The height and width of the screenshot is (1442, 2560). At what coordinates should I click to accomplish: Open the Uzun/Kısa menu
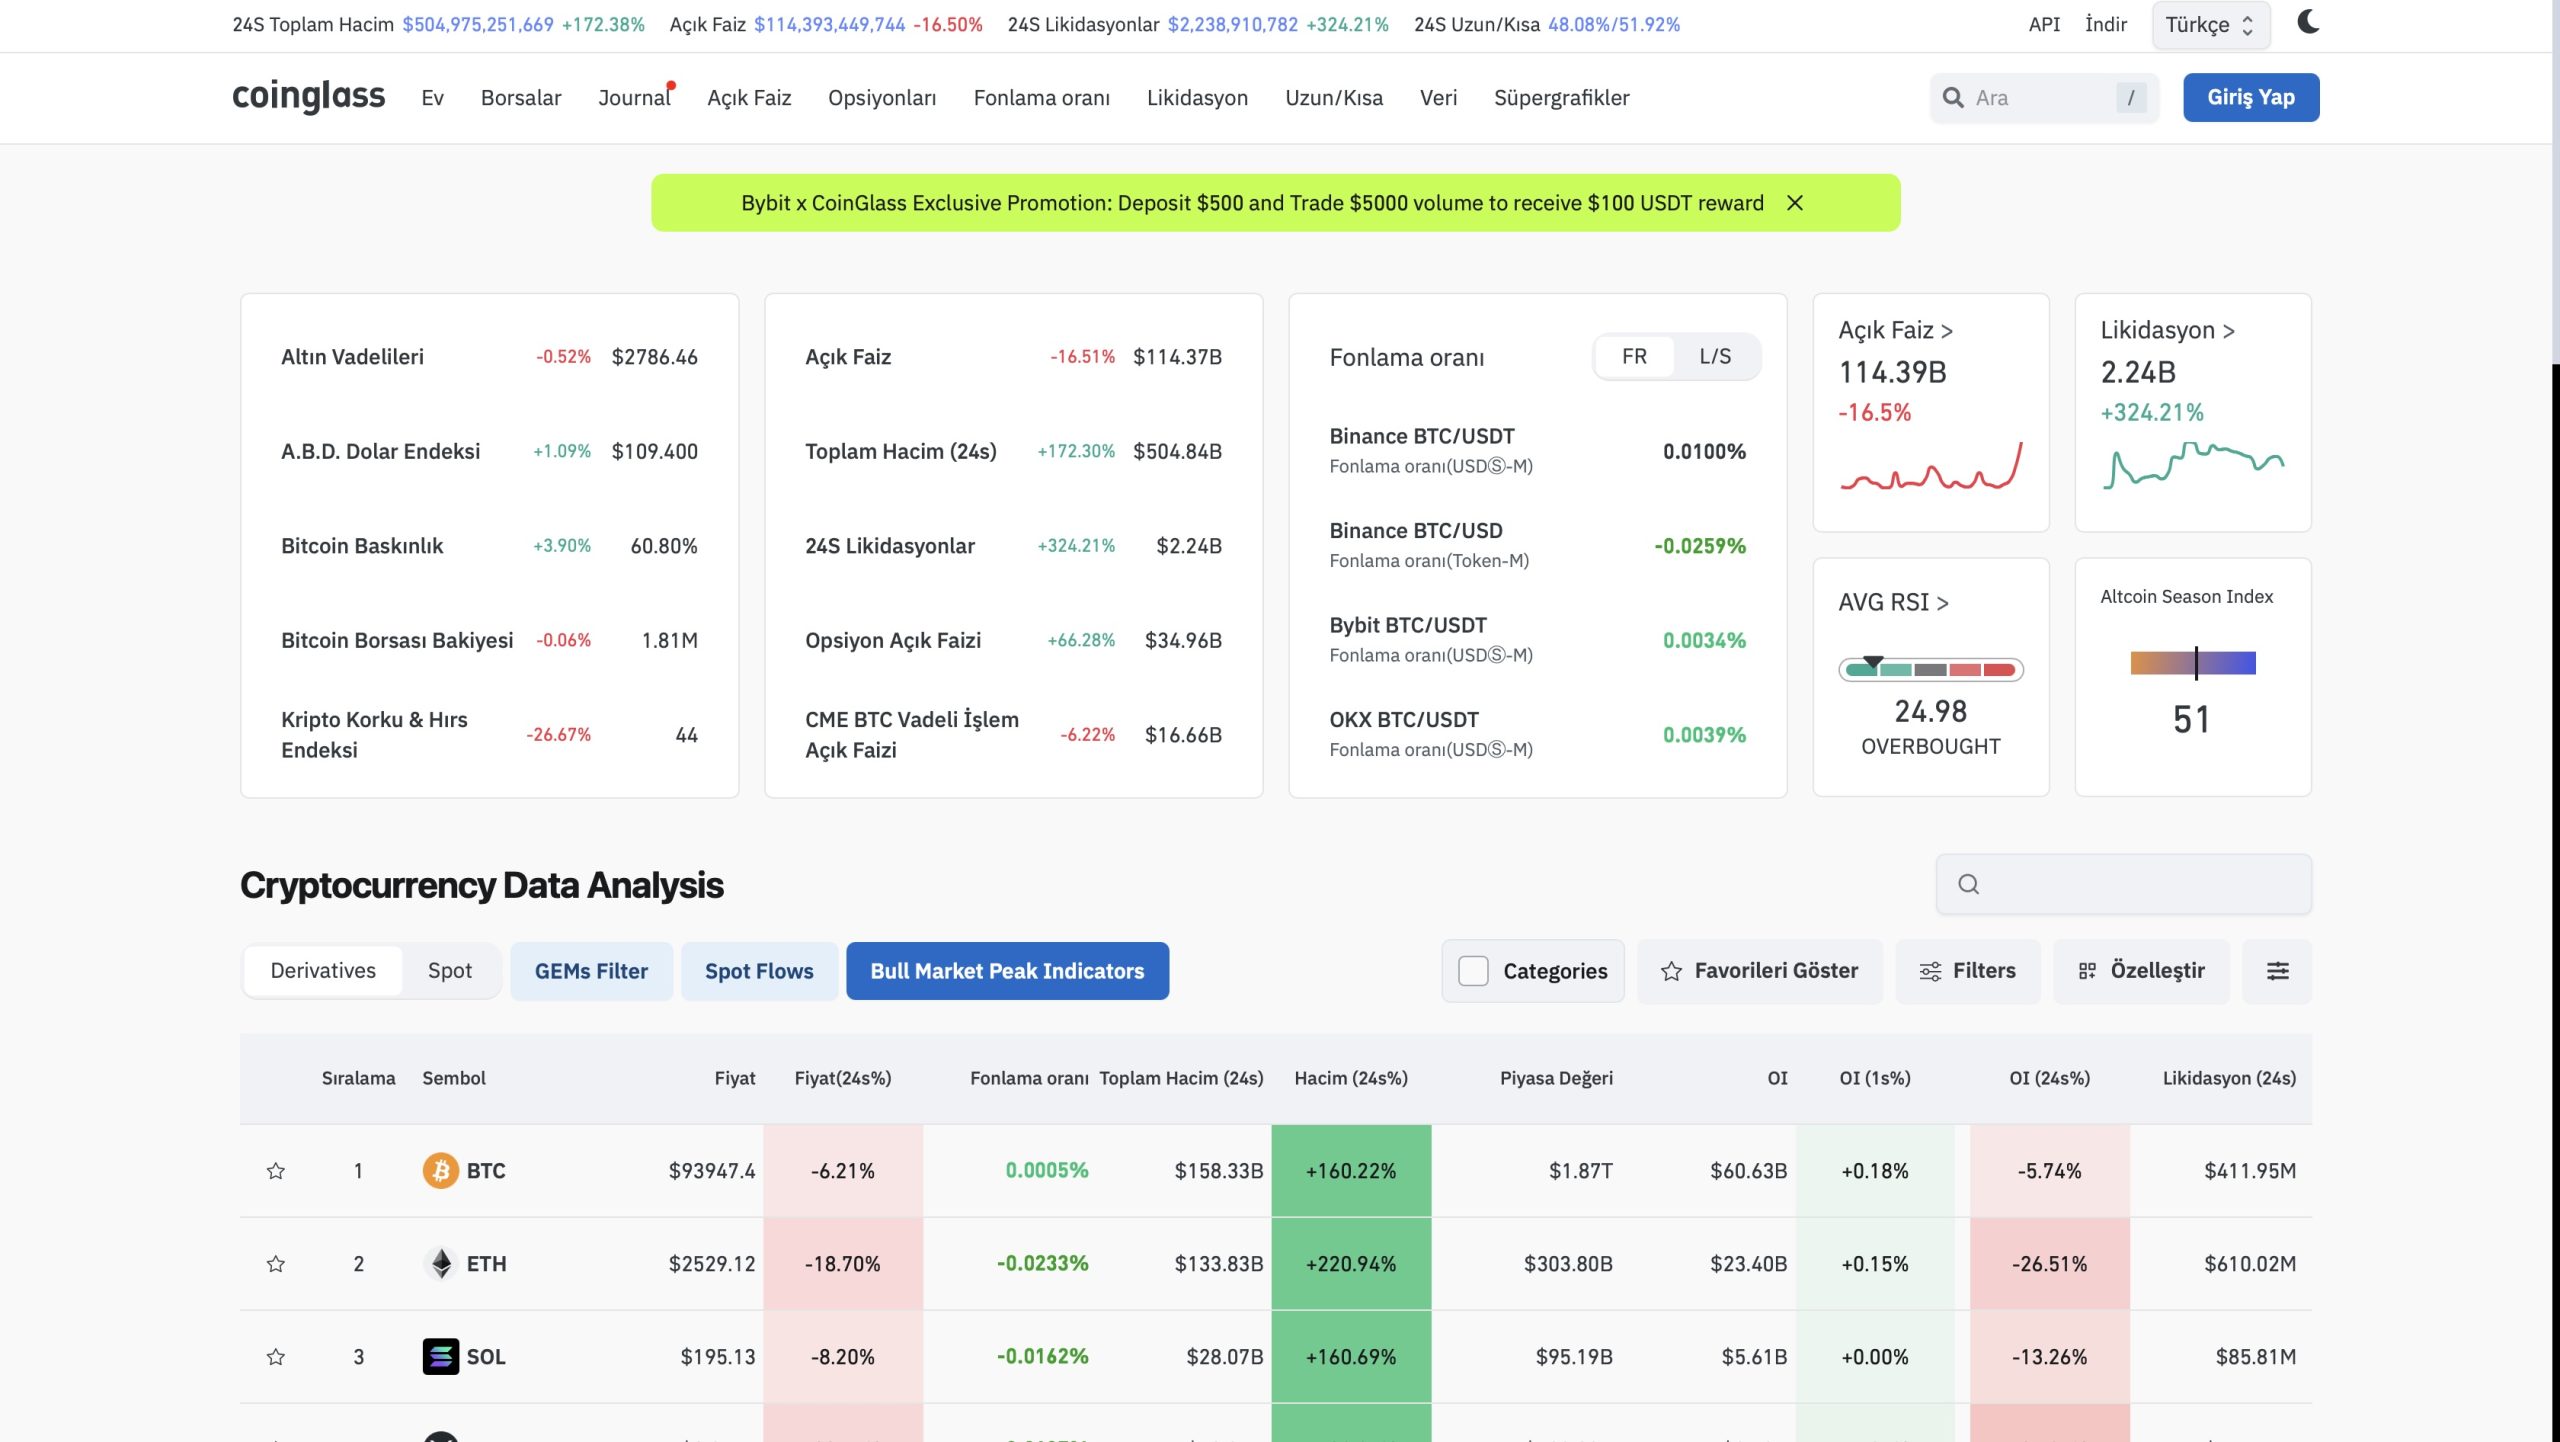(x=1333, y=98)
